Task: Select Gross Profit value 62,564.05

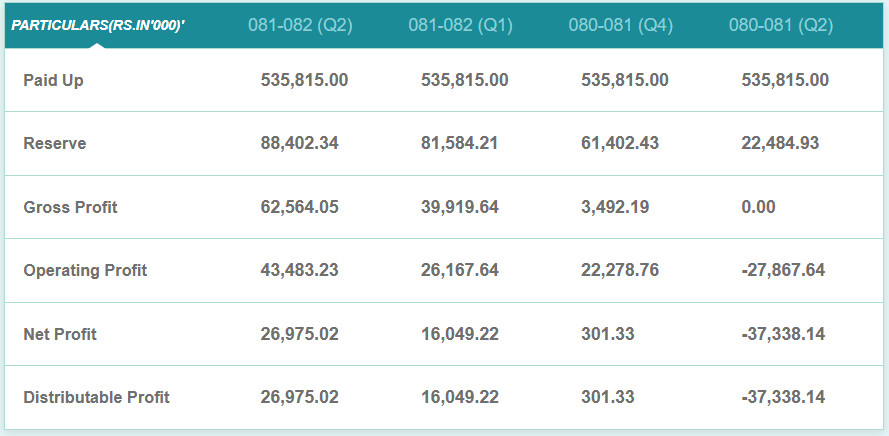Action: tap(299, 207)
